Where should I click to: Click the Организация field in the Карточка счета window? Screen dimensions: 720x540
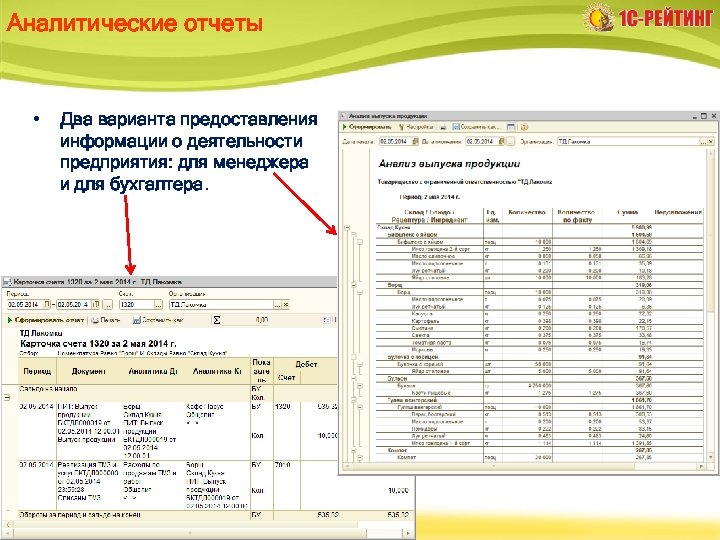click(x=221, y=304)
